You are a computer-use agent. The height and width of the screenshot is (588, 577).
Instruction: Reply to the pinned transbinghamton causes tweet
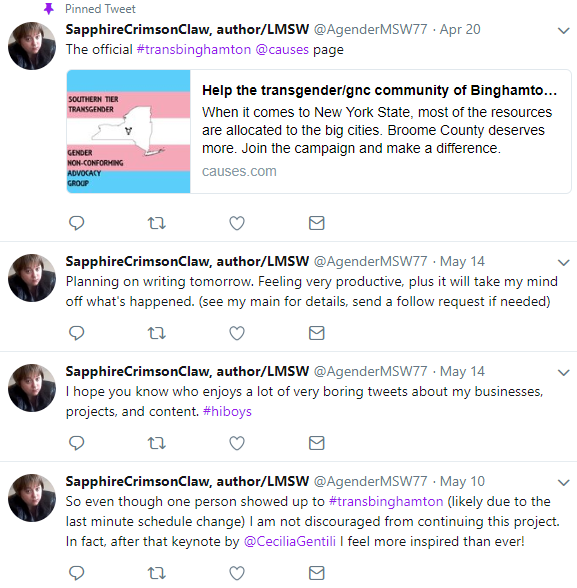click(x=76, y=223)
